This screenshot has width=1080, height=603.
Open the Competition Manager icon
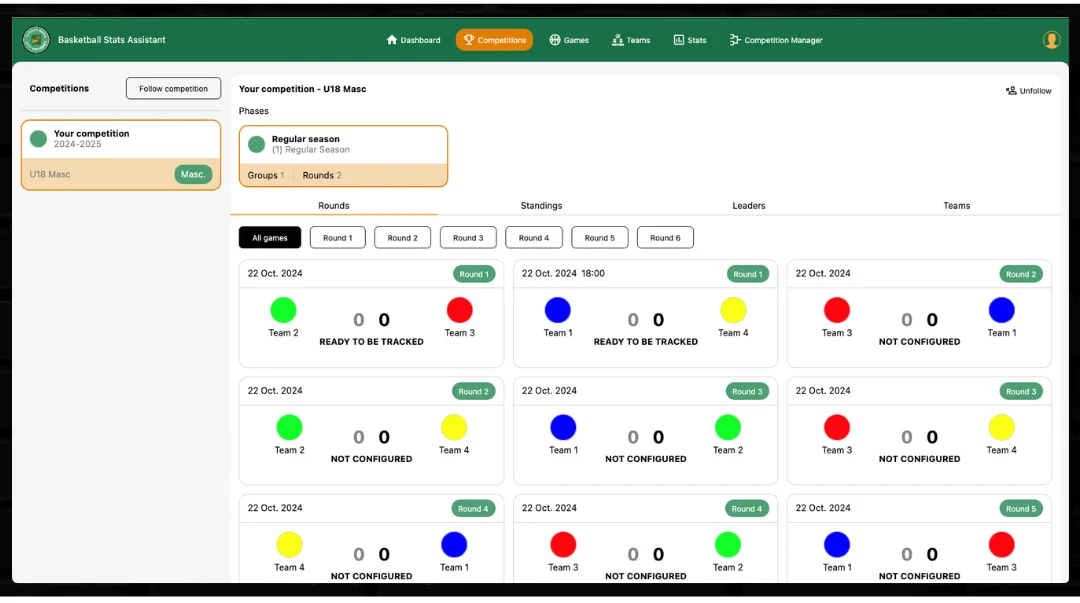point(735,40)
